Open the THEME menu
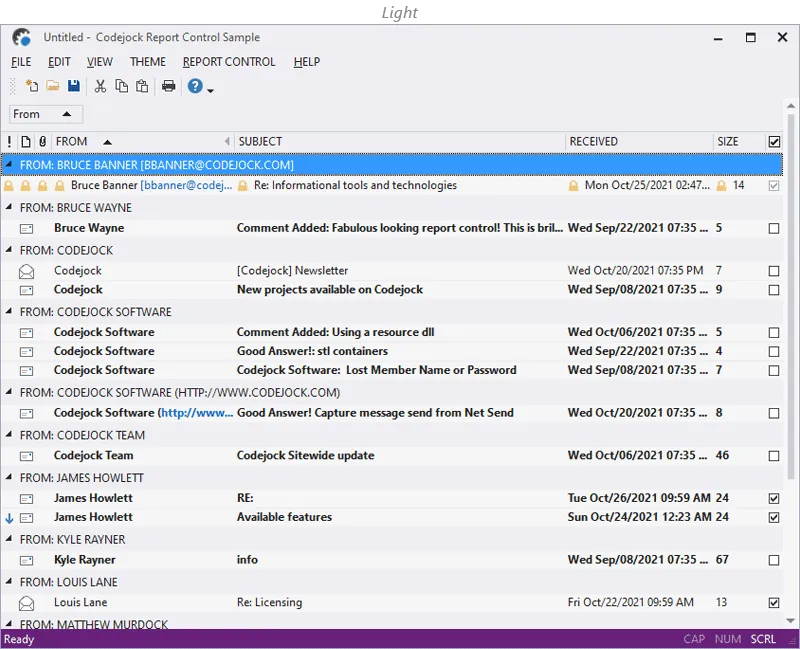 tap(147, 62)
